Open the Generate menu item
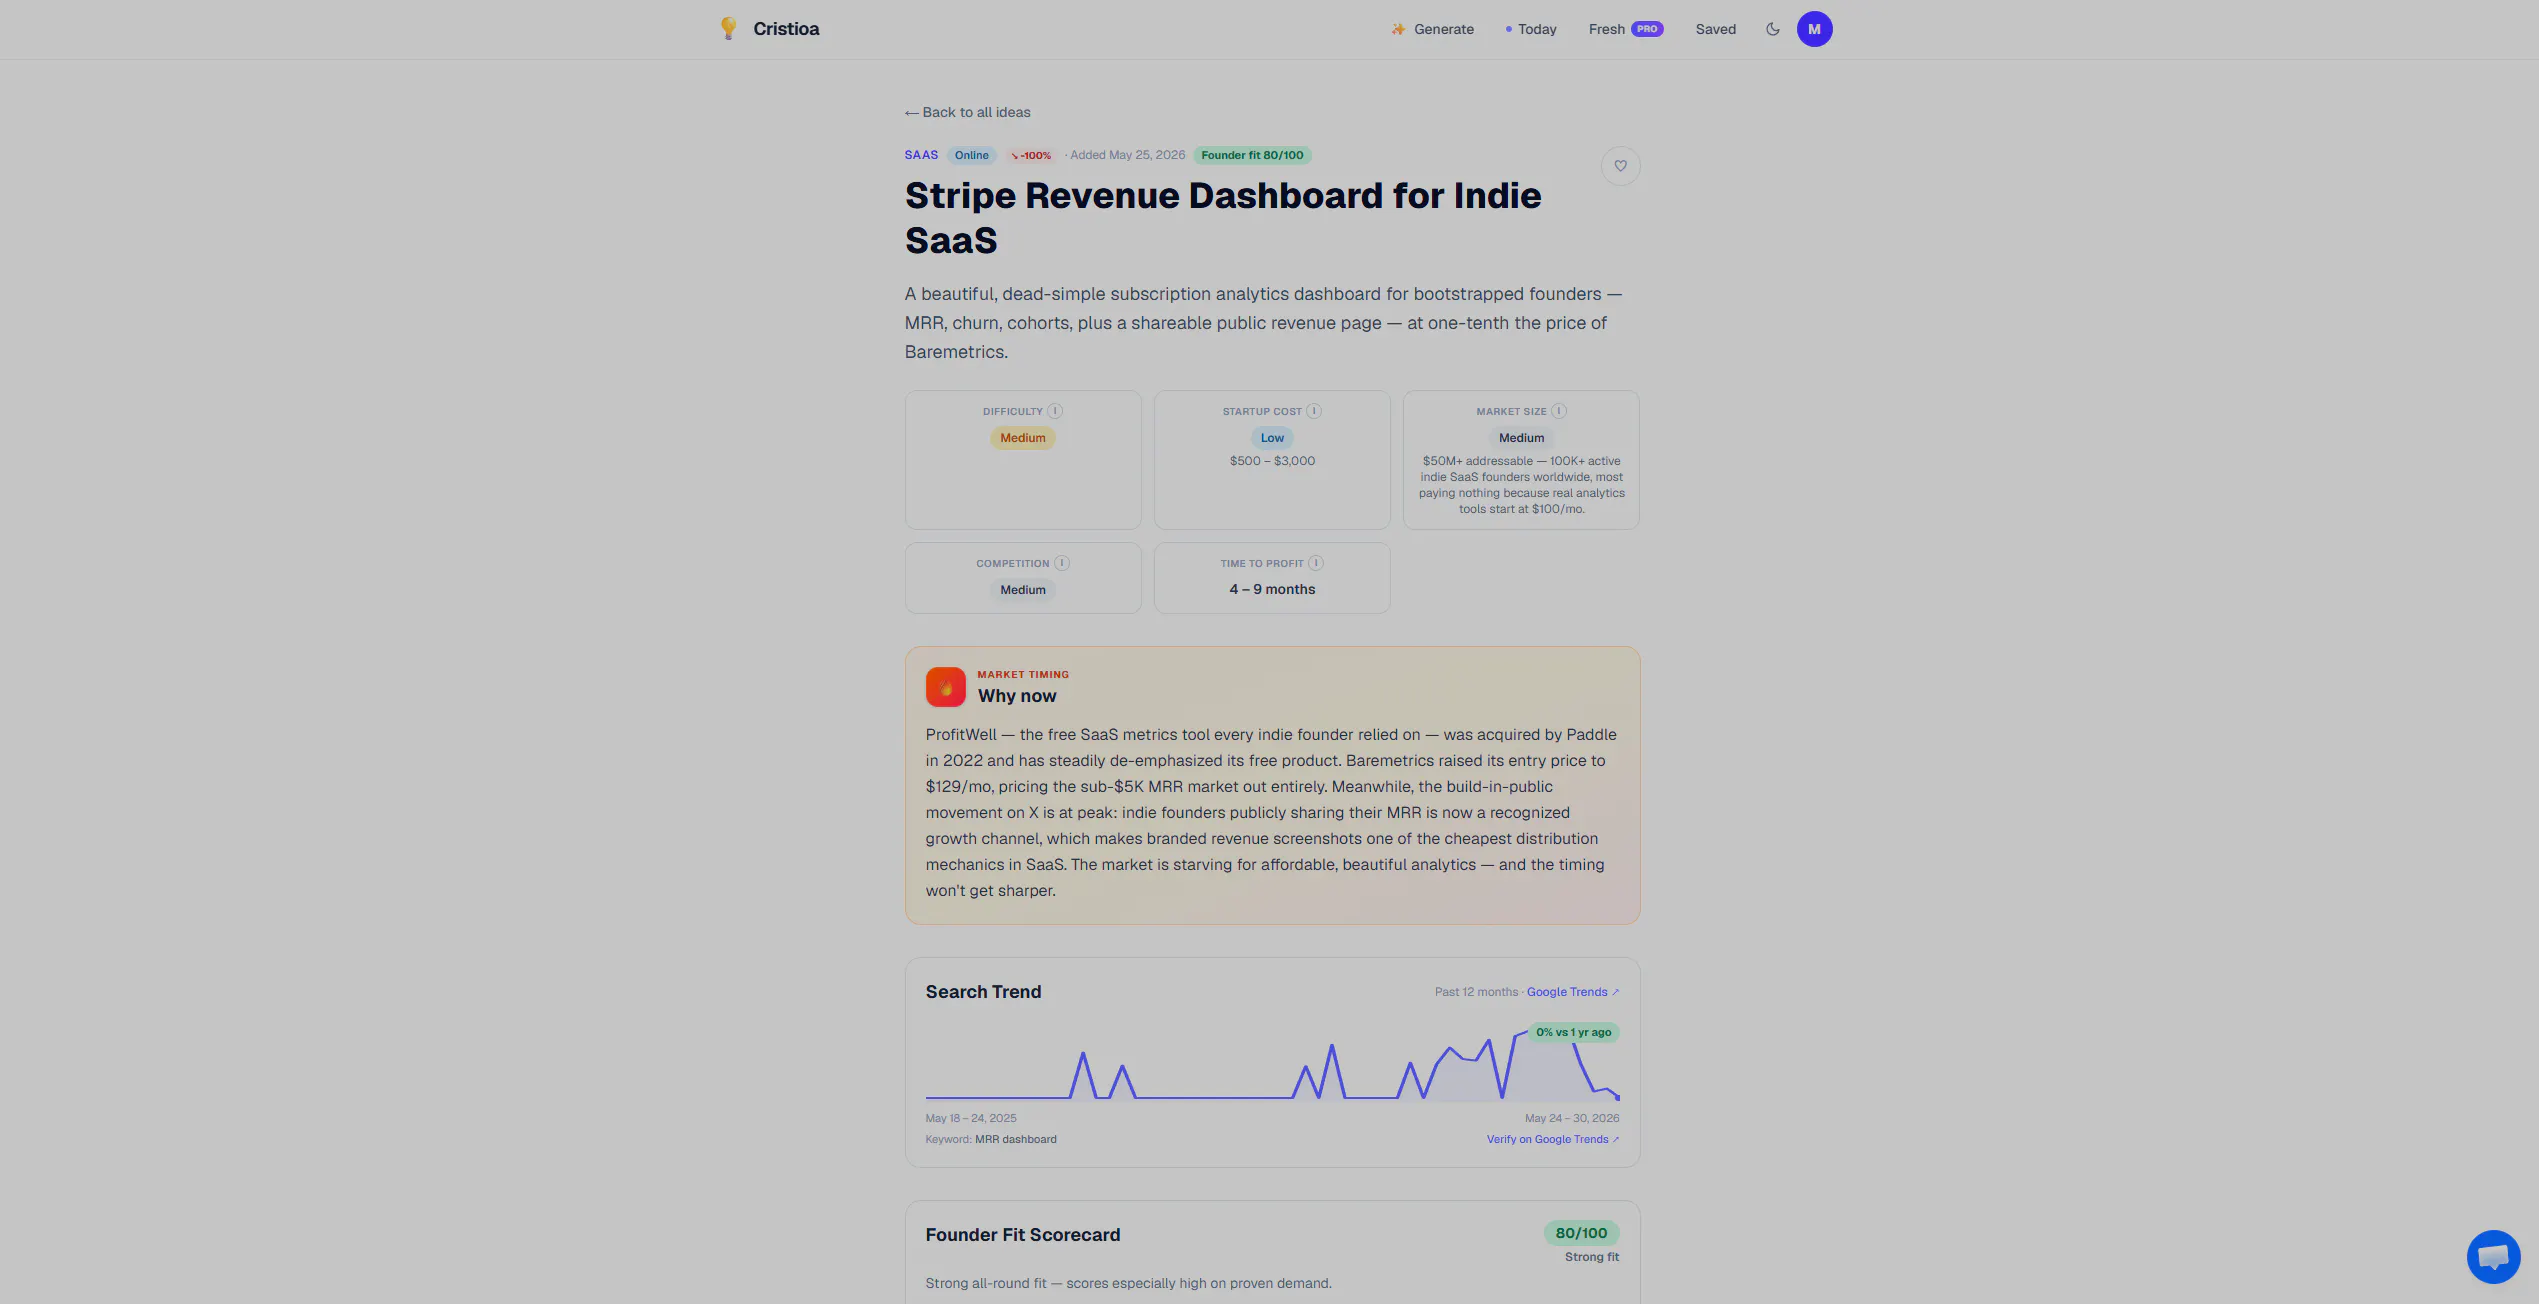 1432,29
